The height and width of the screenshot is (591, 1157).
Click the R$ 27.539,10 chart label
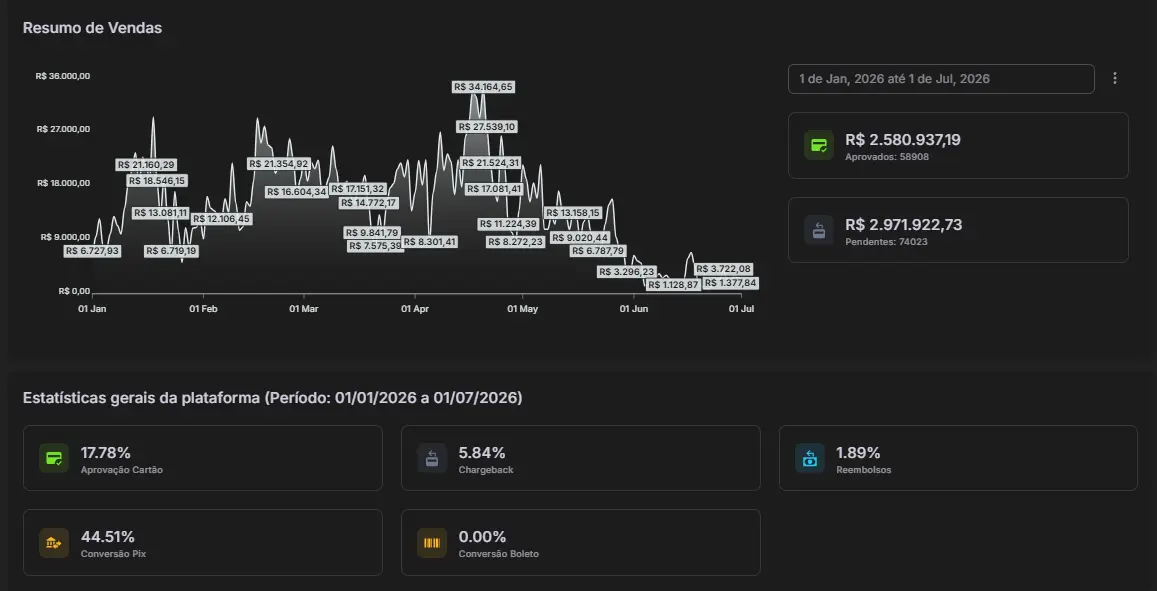[x=488, y=127]
